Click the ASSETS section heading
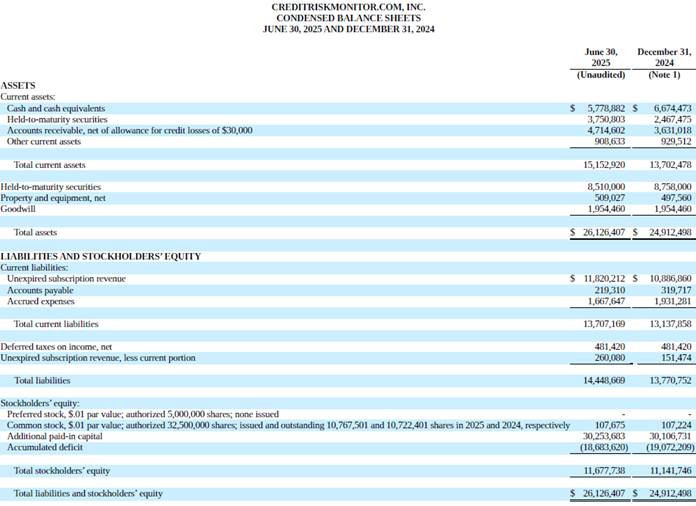 pyautogui.click(x=20, y=85)
